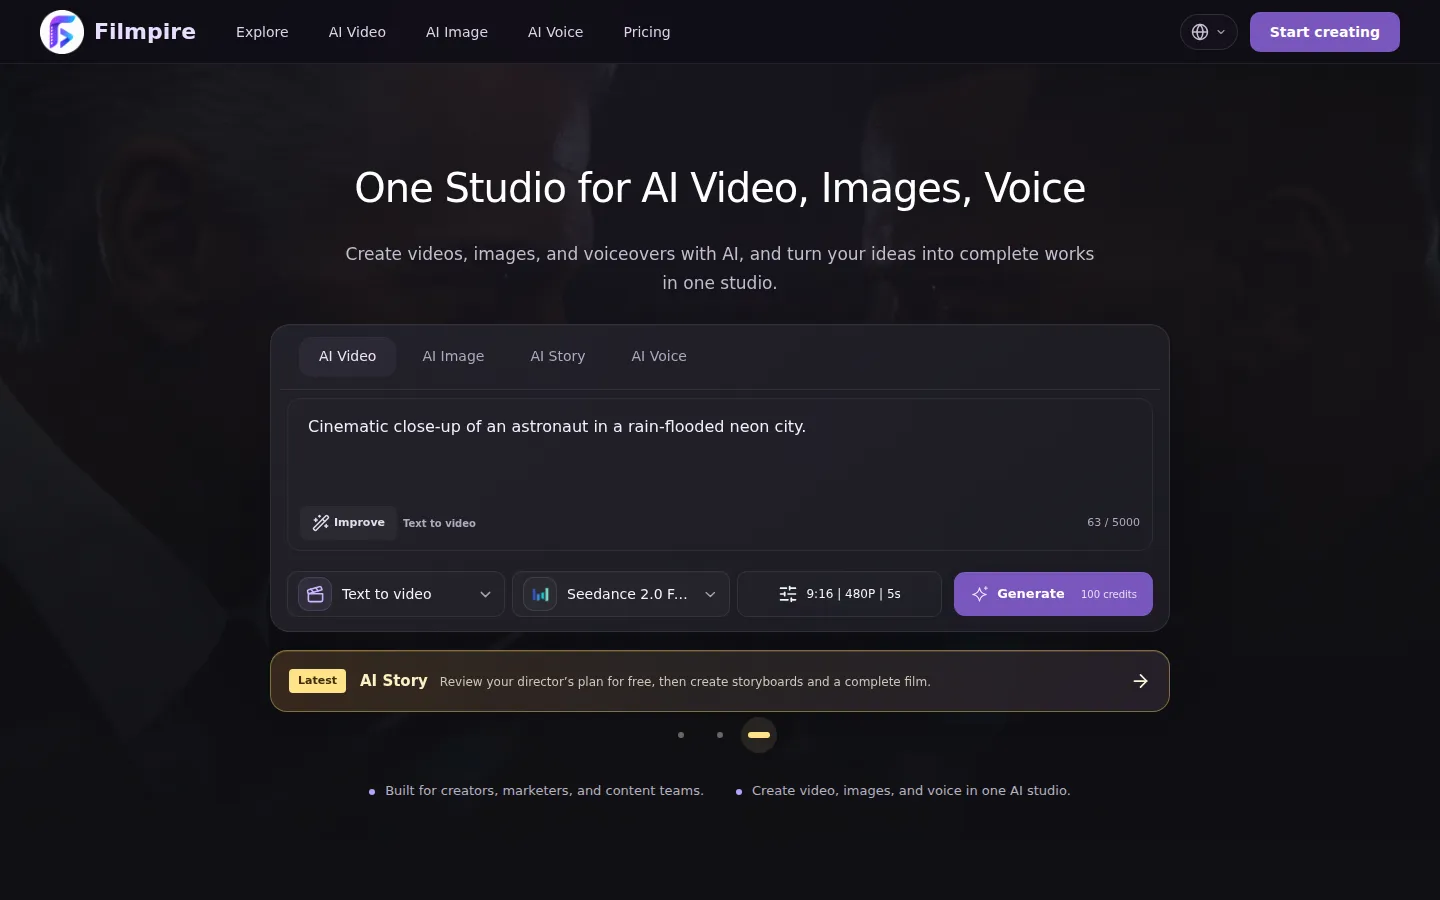Click the 63 / 5000 character counter
1440x900 pixels.
tap(1113, 522)
